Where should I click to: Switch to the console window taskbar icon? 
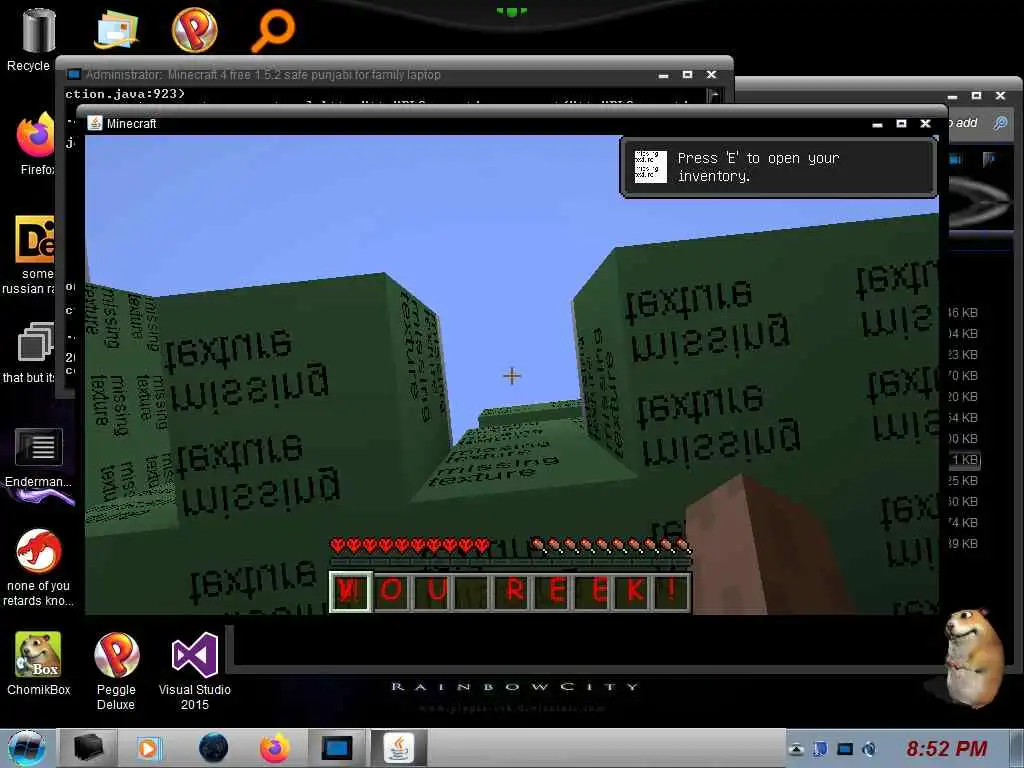click(x=337, y=748)
